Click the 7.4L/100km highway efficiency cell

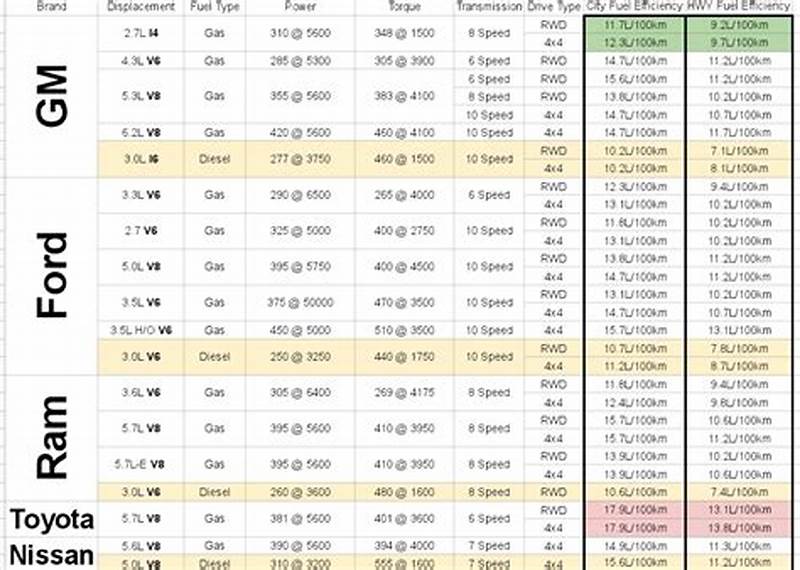pos(739,492)
